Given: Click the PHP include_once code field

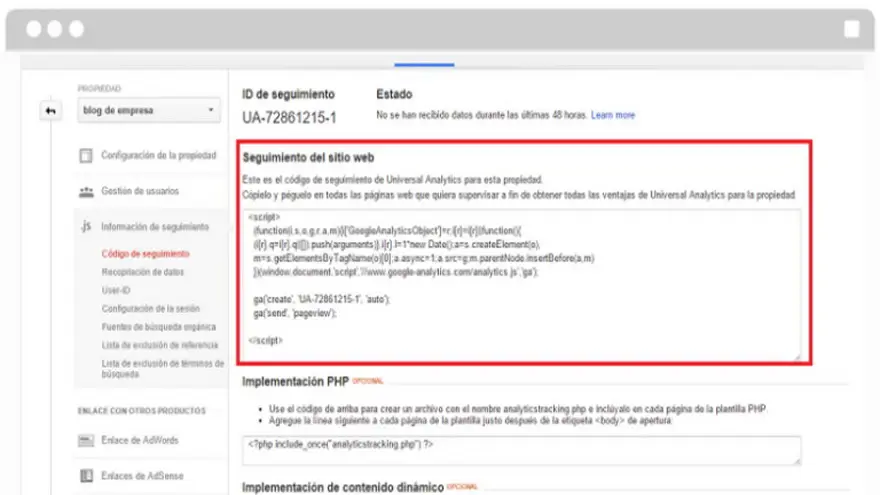Looking at the screenshot, I should tap(521, 450).
